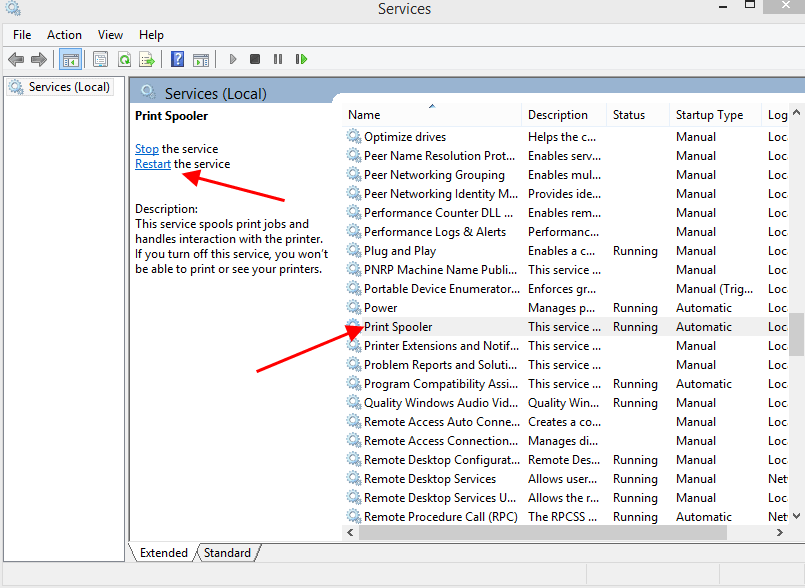
Task: Click gear icon beside Peer Networking Grouping
Action: click(354, 175)
